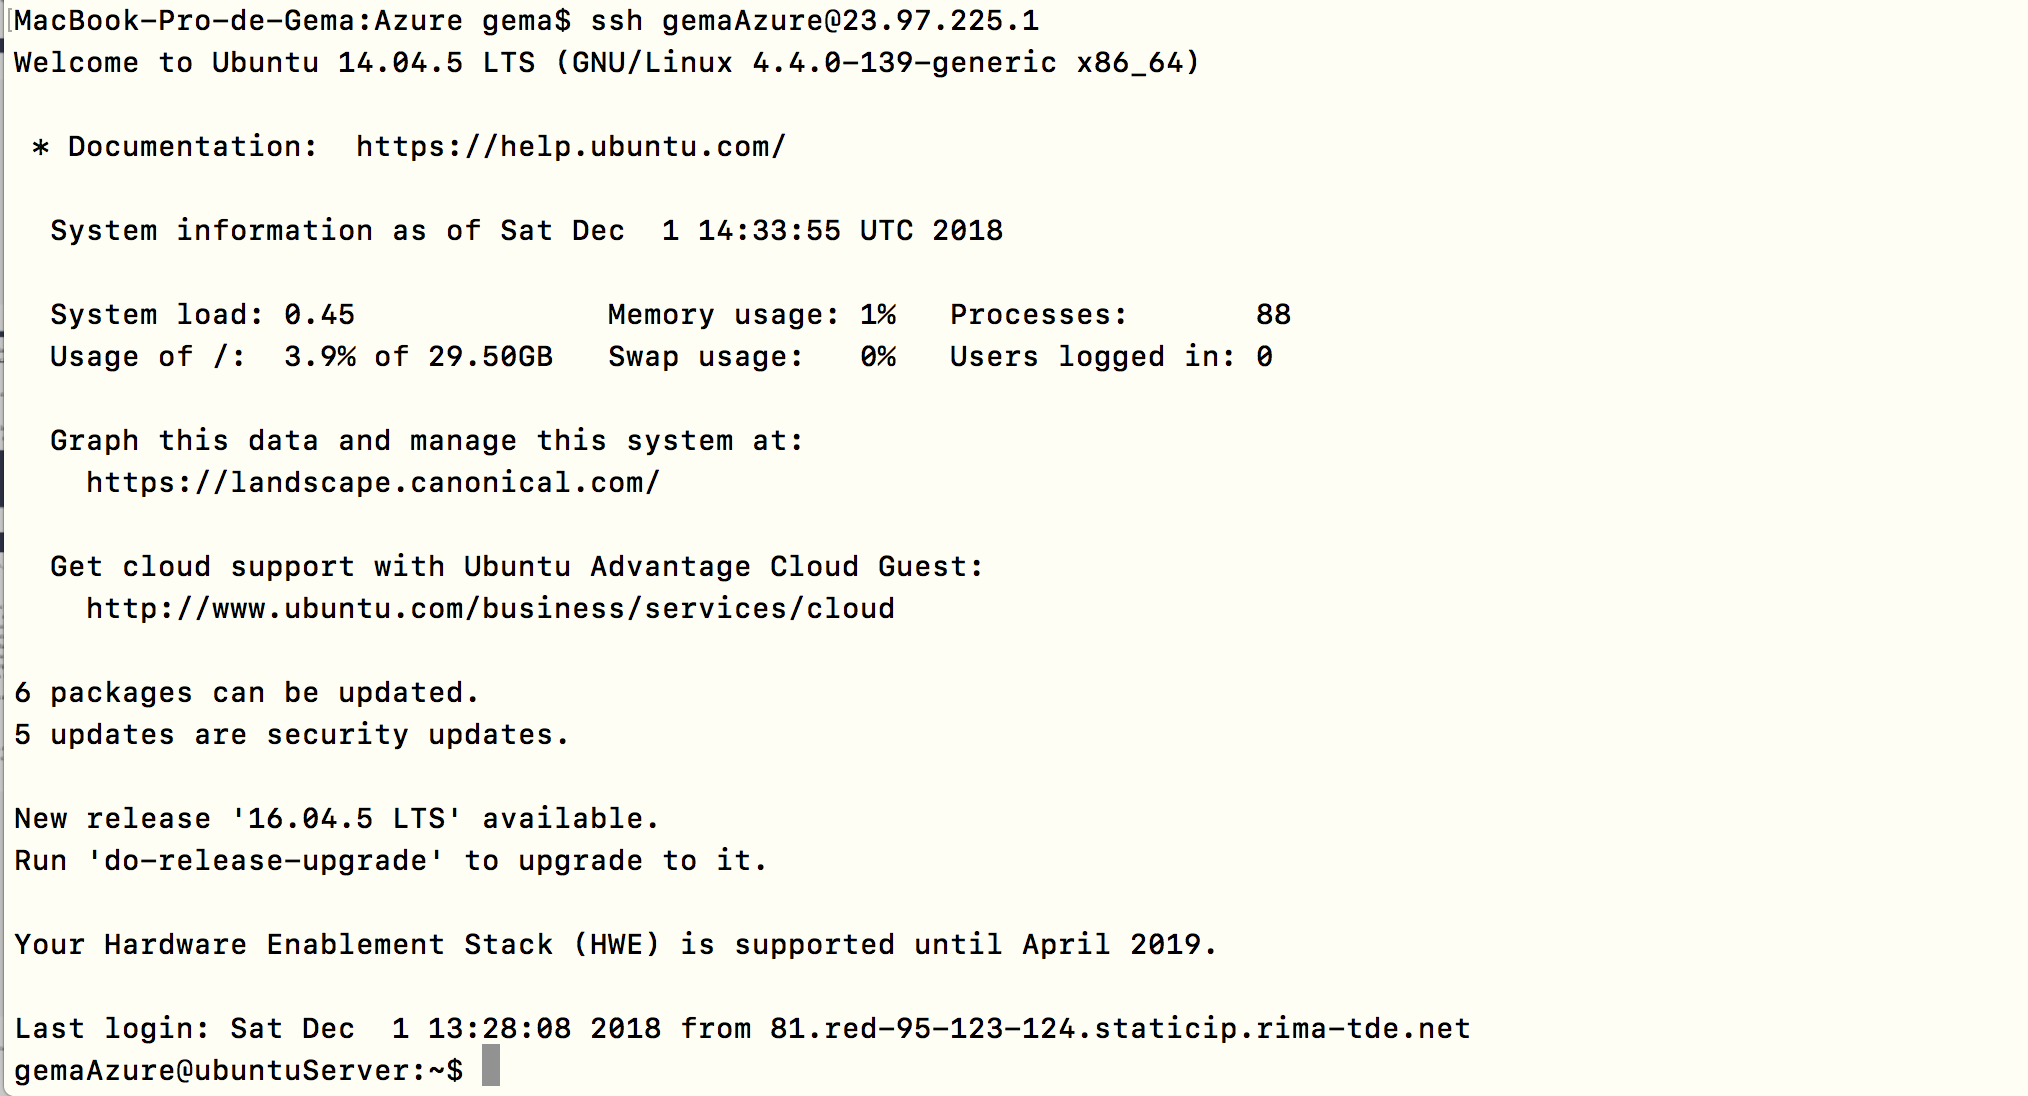The width and height of the screenshot is (2028, 1096).
Task: Click the Welcome to Ubuntu 14.04.5 LTS line
Action: click(607, 63)
